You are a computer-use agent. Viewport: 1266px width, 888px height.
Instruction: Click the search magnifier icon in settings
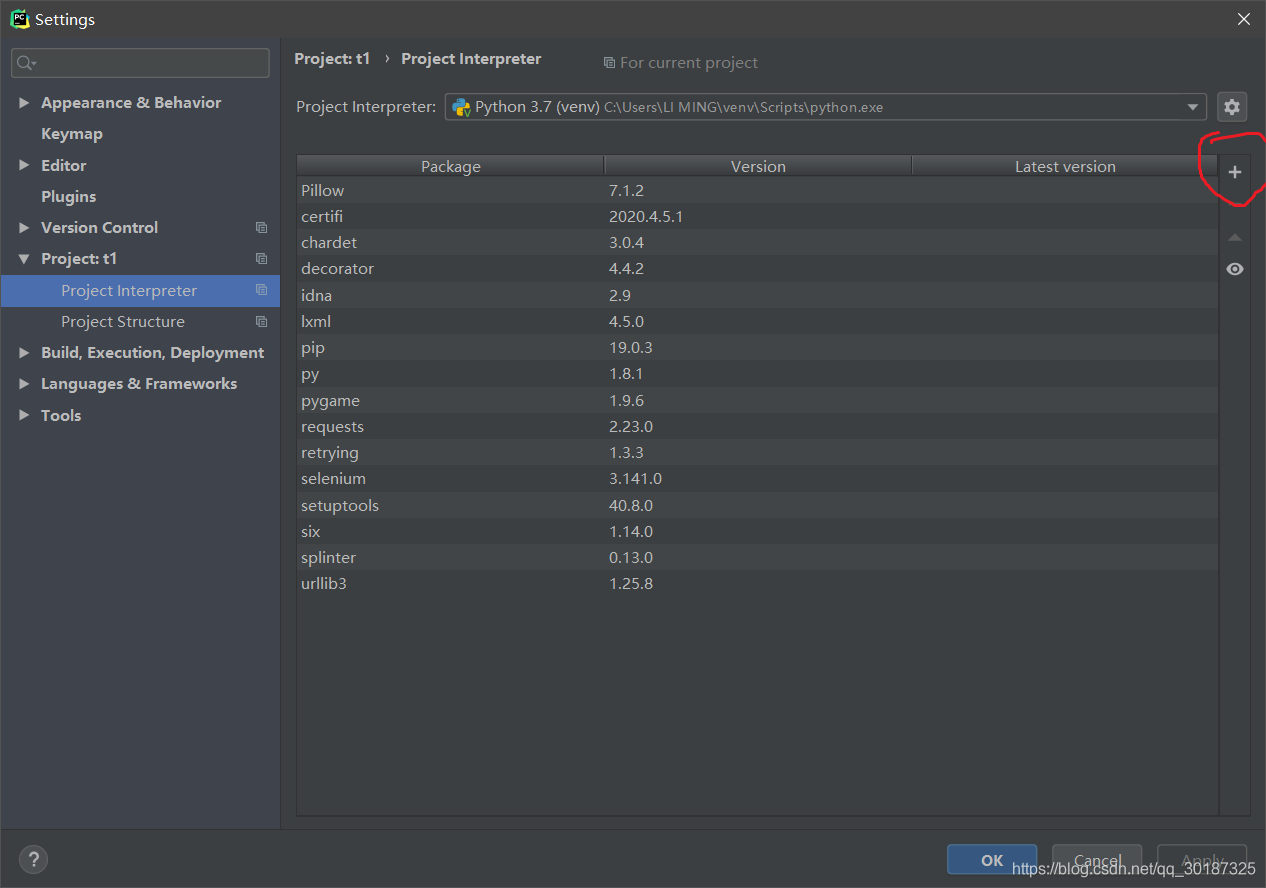pyautogui.click(x=24, y=63)
